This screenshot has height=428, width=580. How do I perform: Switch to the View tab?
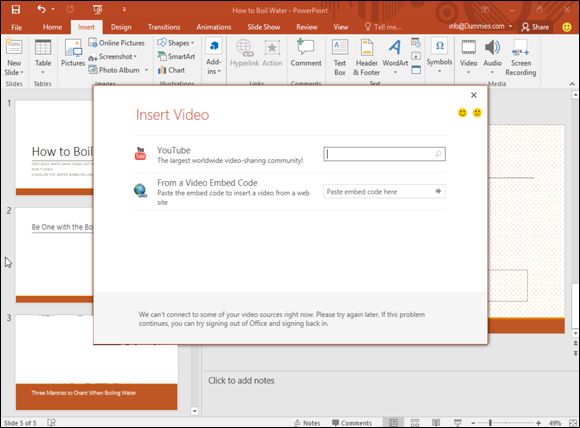(x=340, y=27)
